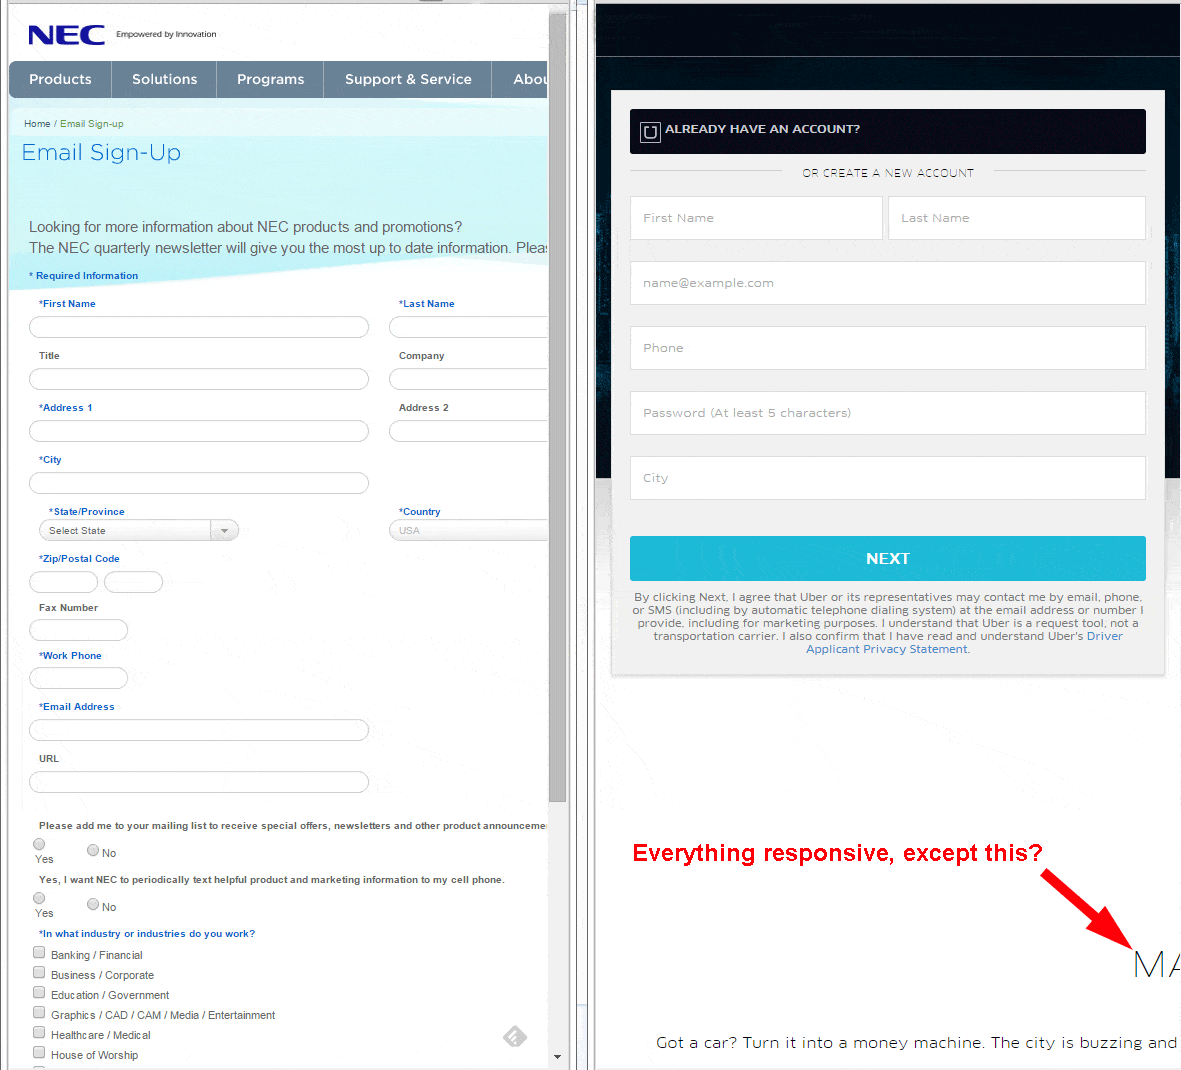Click the First Name field on NEC form
This screenshot has height=1070, width=1181.
[199, 327]
